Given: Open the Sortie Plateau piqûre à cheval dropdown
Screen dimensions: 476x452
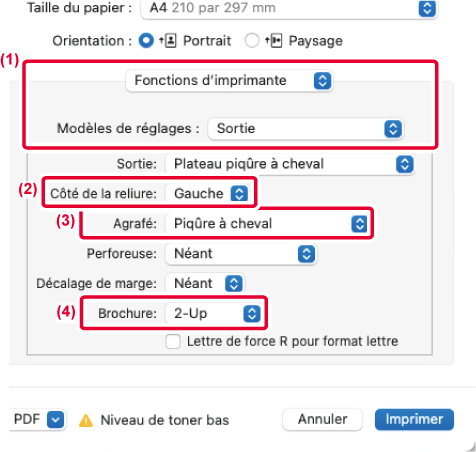Looking at the screenshot, I should click(x=290, y=164).
